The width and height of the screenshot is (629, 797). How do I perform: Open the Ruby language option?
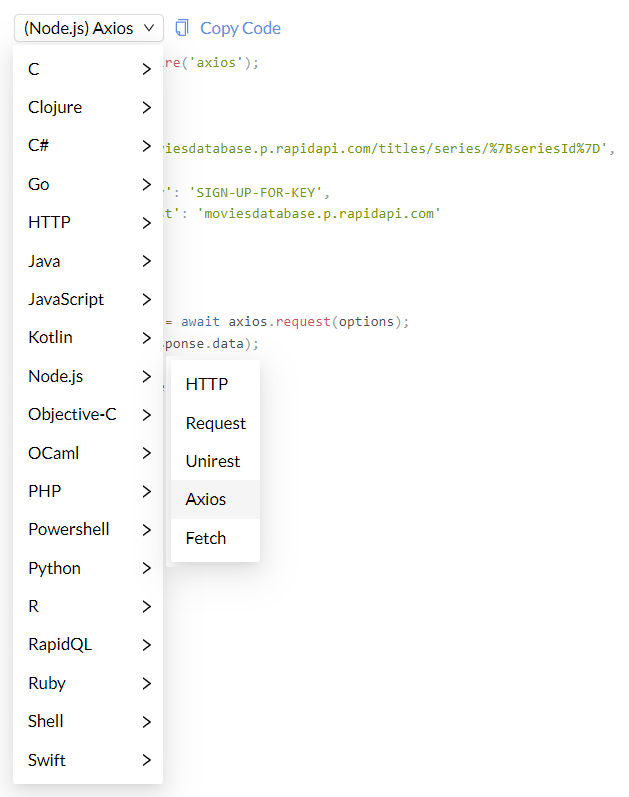[x=88, y=683]
